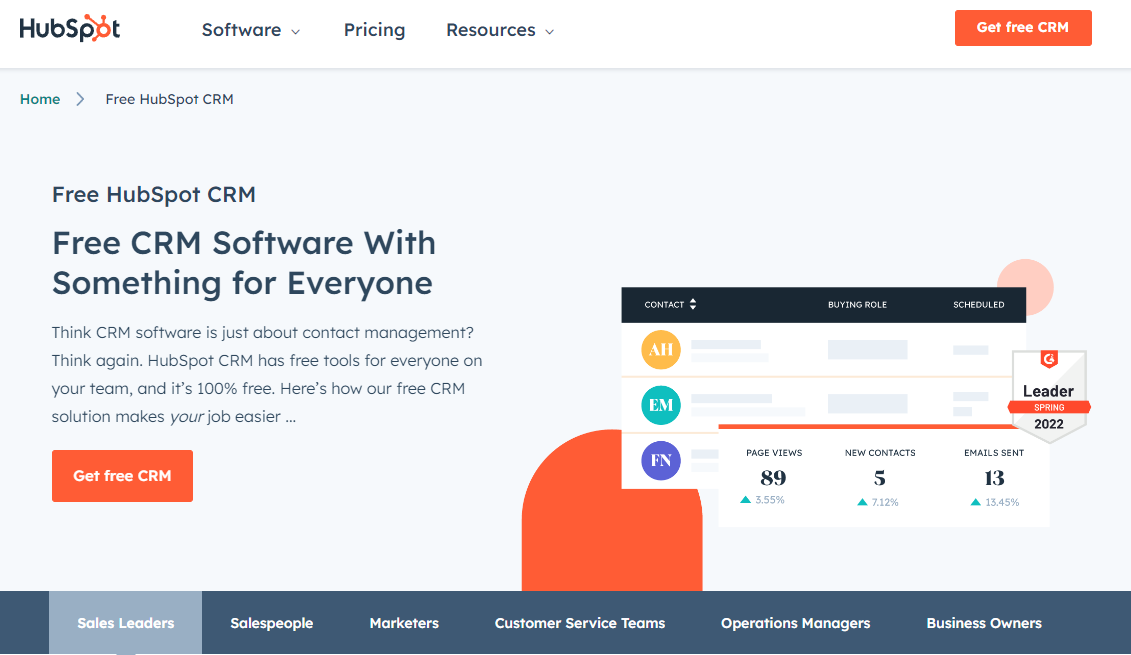
Task: Switch to the Salespeople tab
Action: click(x=271, y=623)
